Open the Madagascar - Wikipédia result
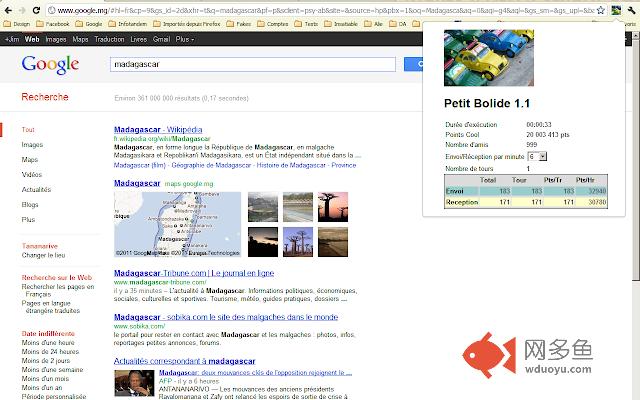 [158, 130]
